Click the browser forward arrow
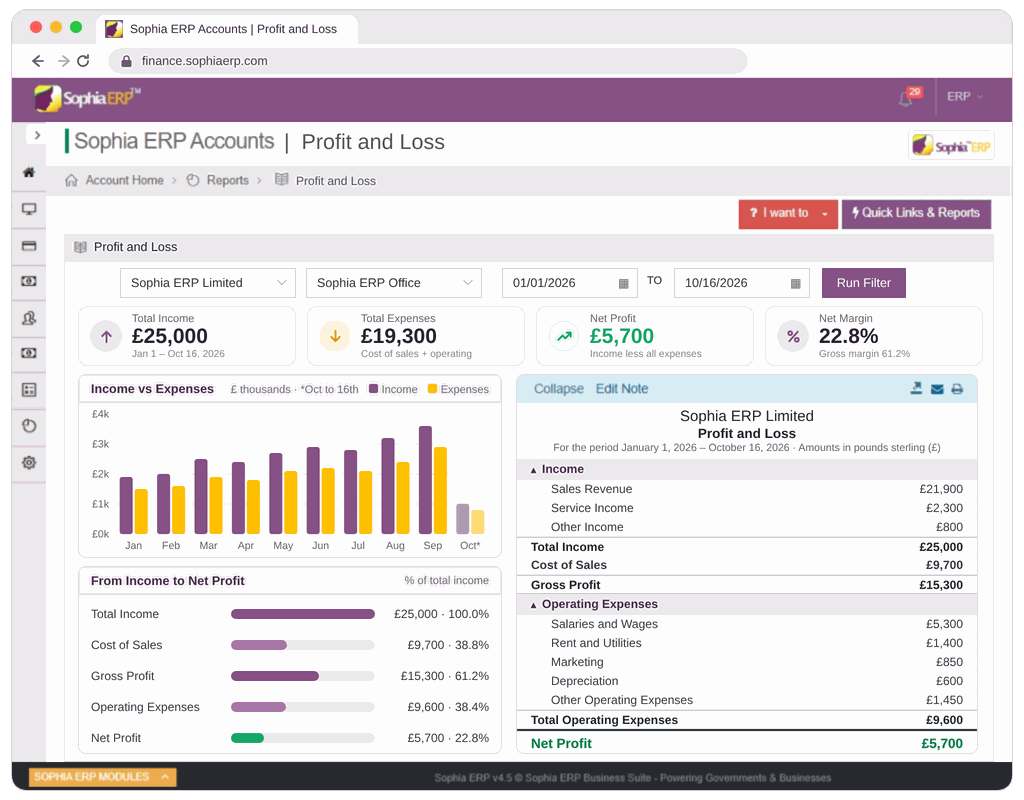1024x800 pixels. coord(63,61)
